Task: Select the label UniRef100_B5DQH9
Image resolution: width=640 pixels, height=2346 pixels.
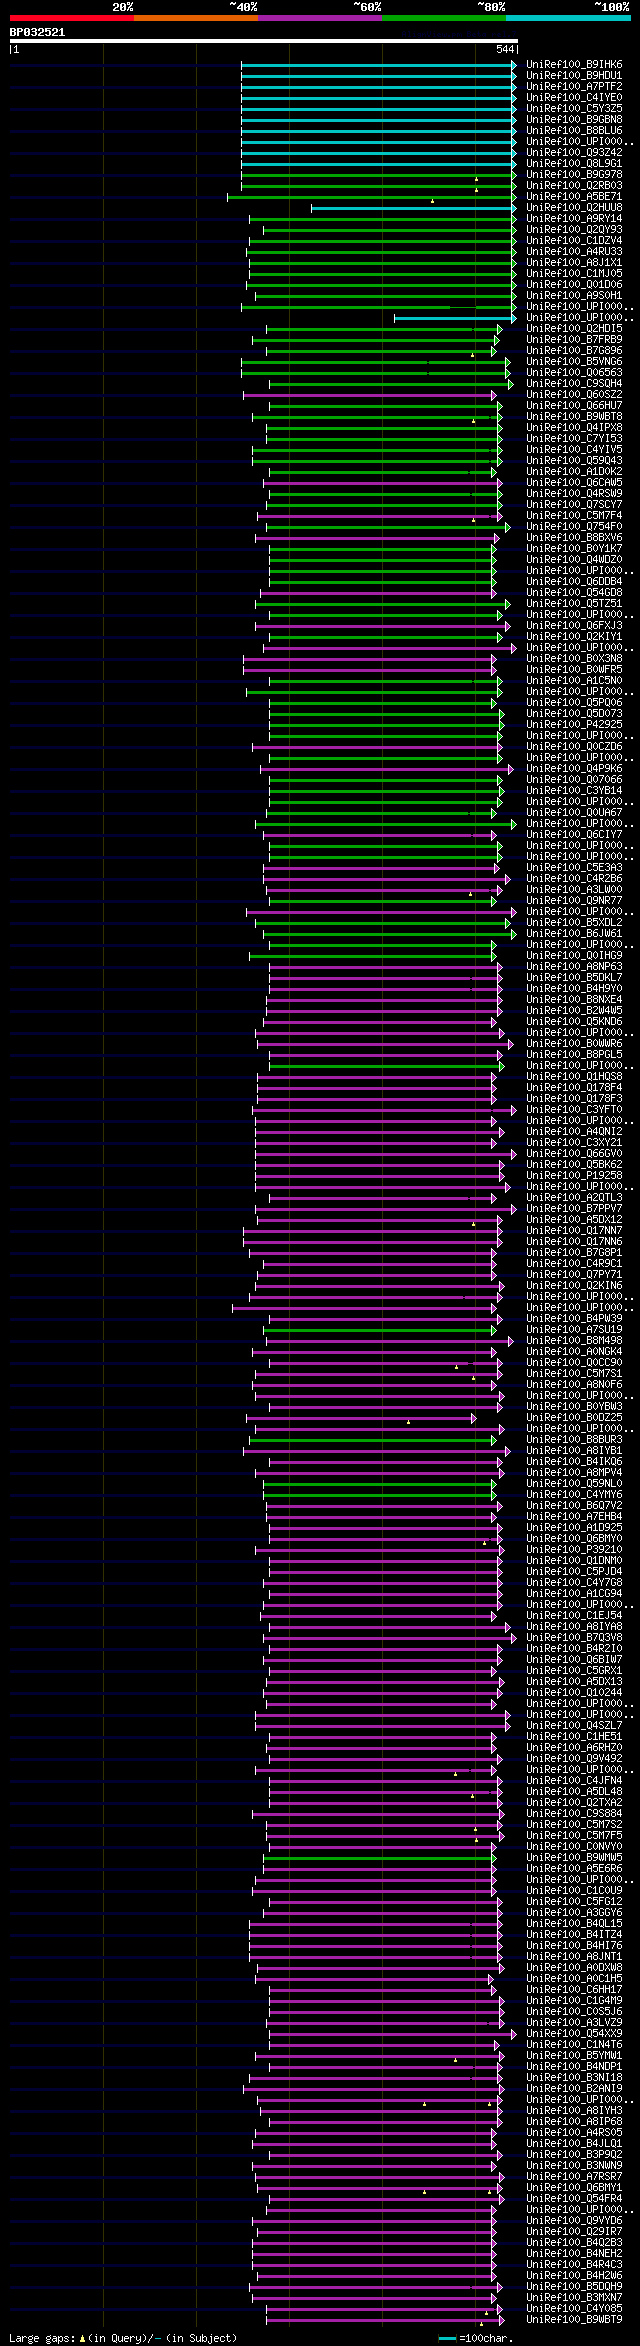Action: [574, 2286]
